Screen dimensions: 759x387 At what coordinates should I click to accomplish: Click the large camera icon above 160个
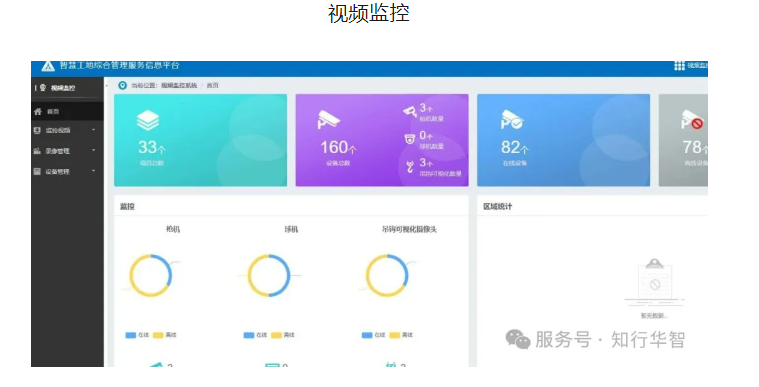(x=328, y=120)
